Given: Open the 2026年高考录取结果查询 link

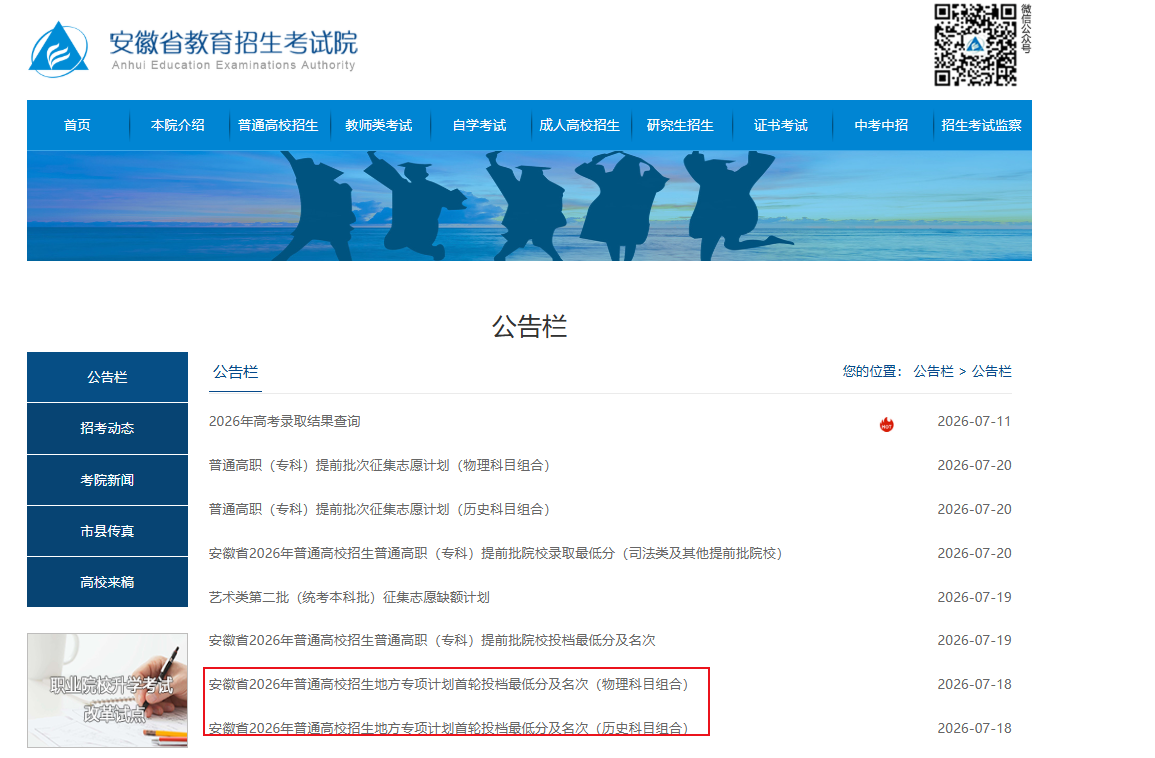Looking at the screenshot, I should [284, 421].
